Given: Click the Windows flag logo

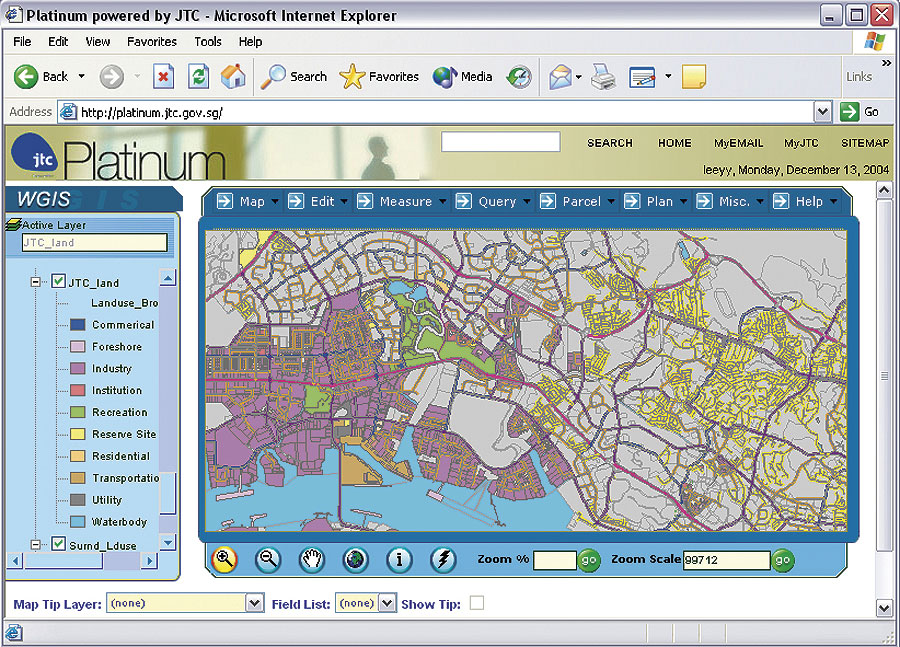Looking at the screenshot, I should (x=875, y=42).
